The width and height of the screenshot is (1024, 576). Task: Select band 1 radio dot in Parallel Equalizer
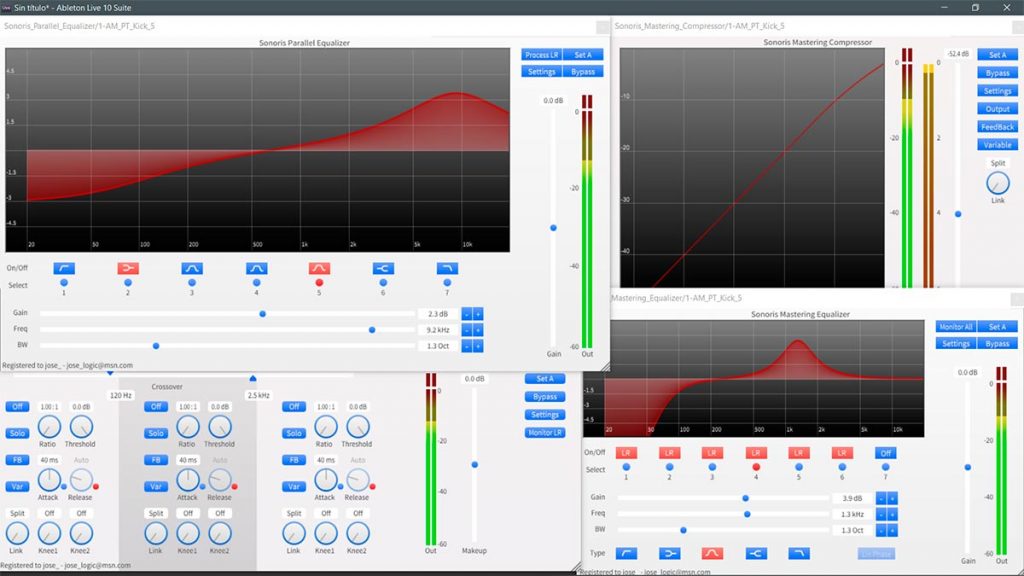(64, 283)
